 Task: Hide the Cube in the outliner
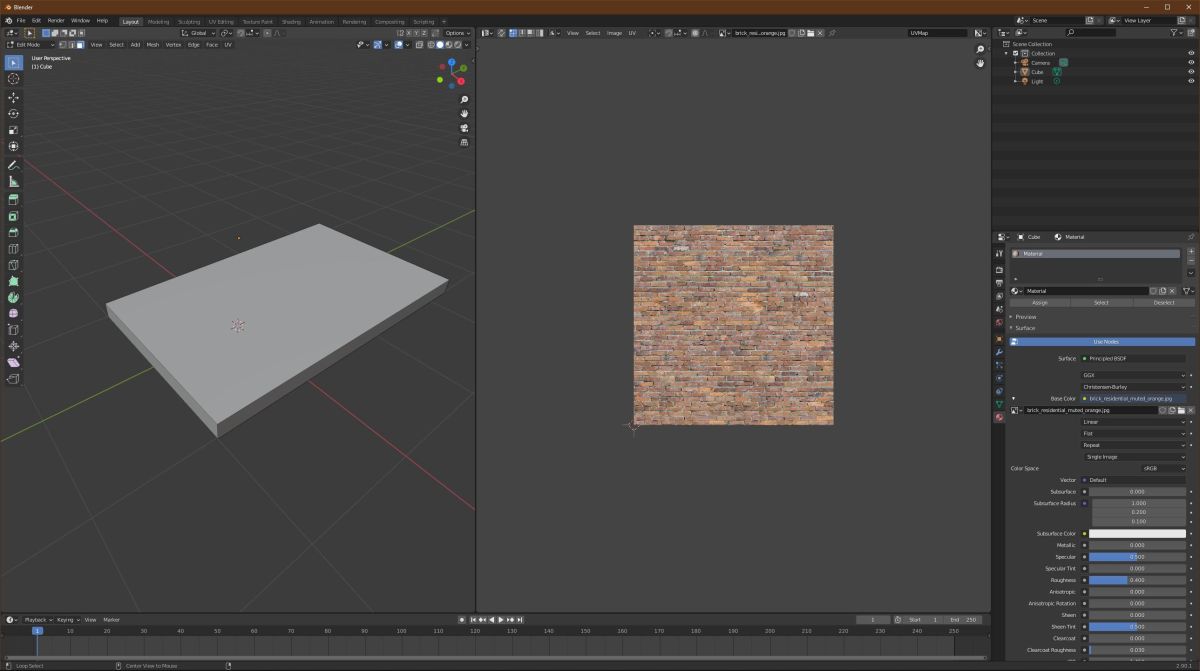(1191, 72)
